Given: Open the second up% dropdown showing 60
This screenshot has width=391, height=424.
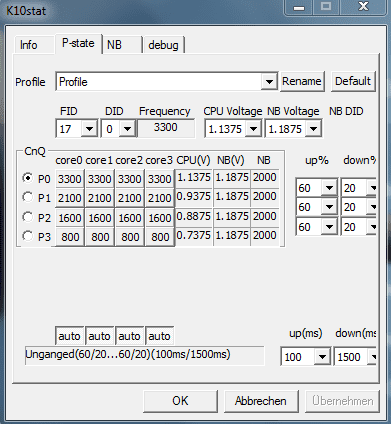Looking at the screenshot, I should 329,207.
